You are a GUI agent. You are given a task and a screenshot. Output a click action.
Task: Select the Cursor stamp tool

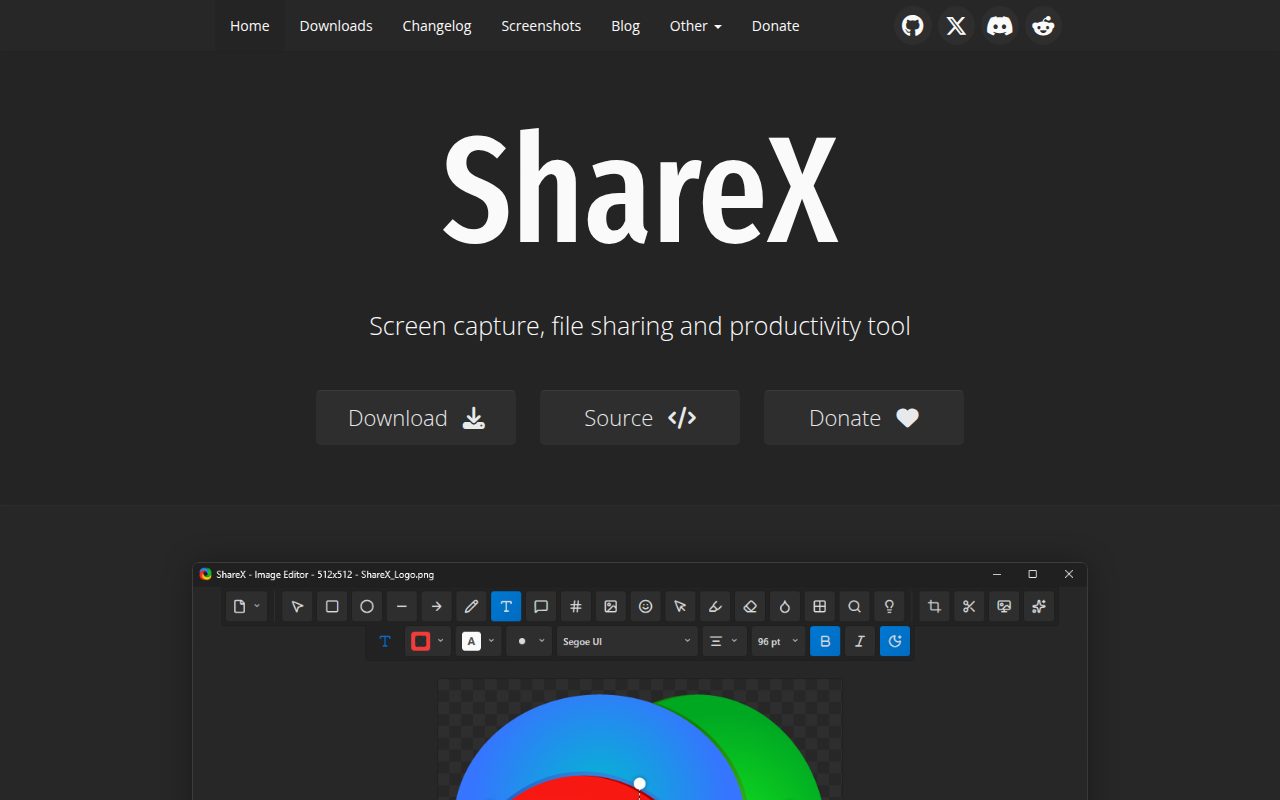tap(680, 606)
